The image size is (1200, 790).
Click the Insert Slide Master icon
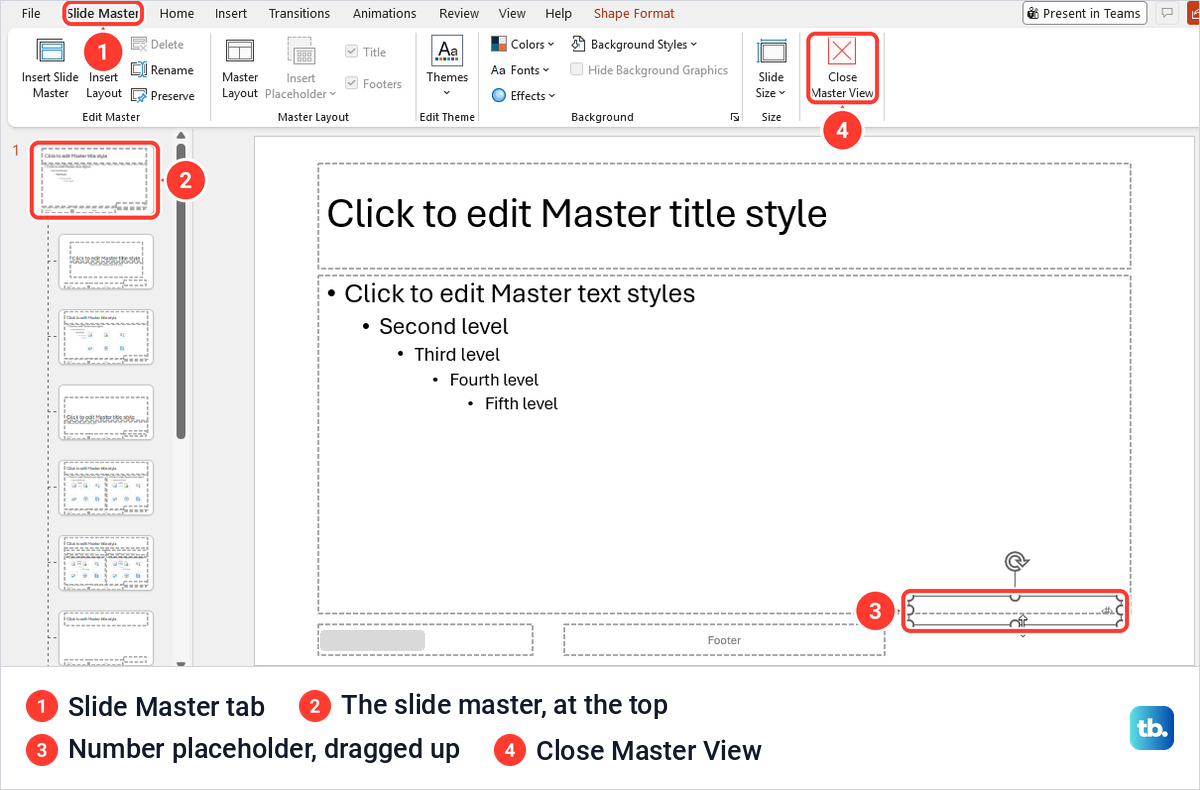(50, 52)
